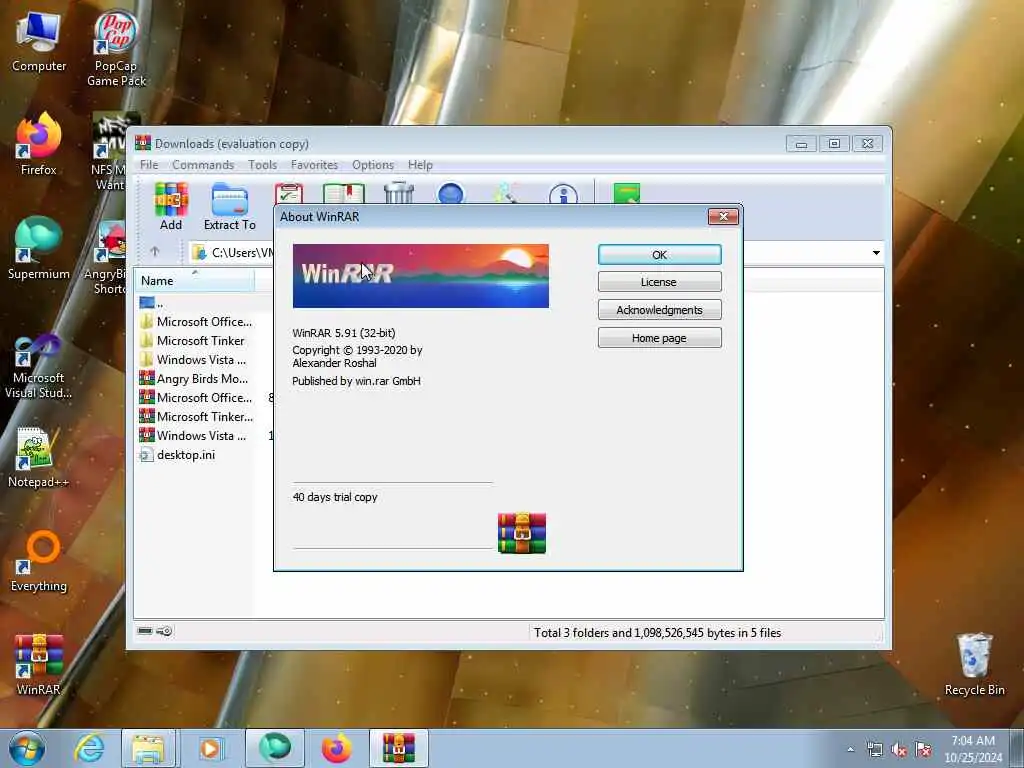
Task: Select Microsoft Visual Studio desktop shortcut
Action: [x=39, y=366]
